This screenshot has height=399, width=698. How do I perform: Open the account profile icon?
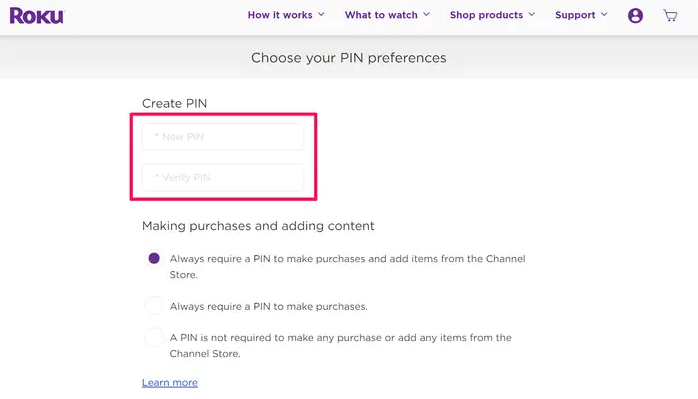[x=635, y=16]
